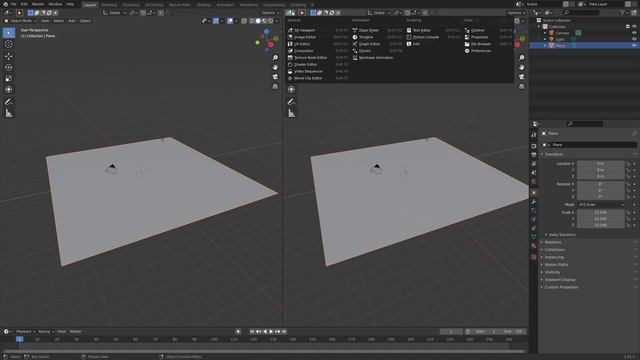Screen dimensions: 640x360
Task: Open Global orientation dropdown in left viewport
Action: 115,13
